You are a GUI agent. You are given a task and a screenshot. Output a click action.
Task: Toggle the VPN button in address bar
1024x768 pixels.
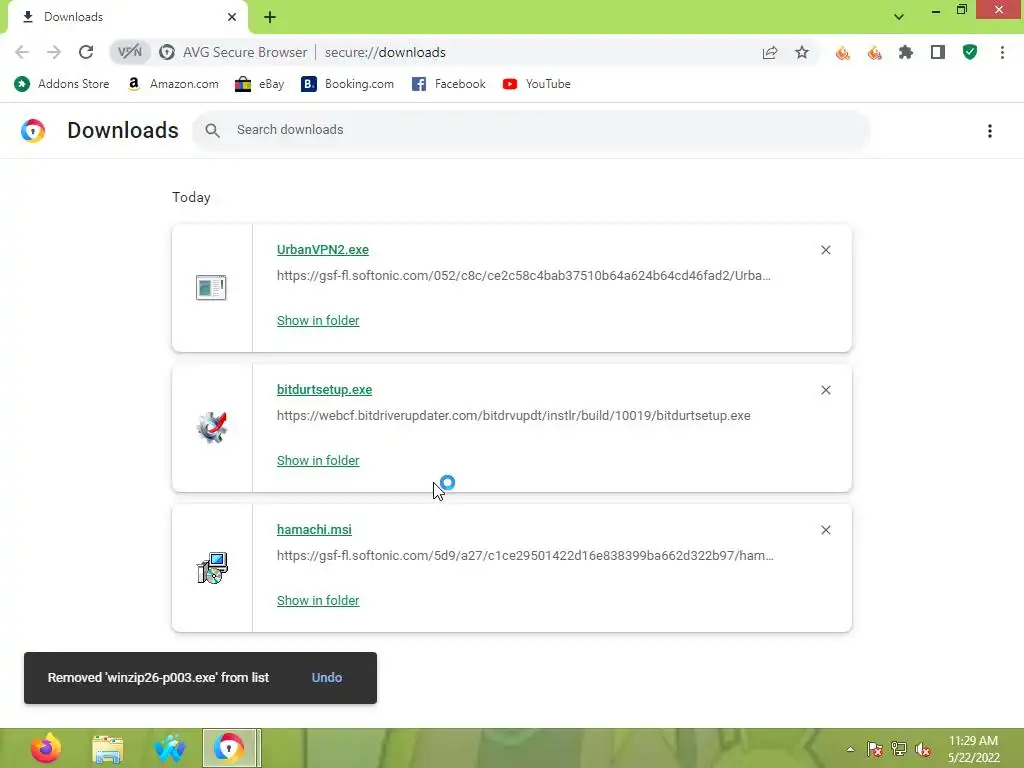coord(129,52)
